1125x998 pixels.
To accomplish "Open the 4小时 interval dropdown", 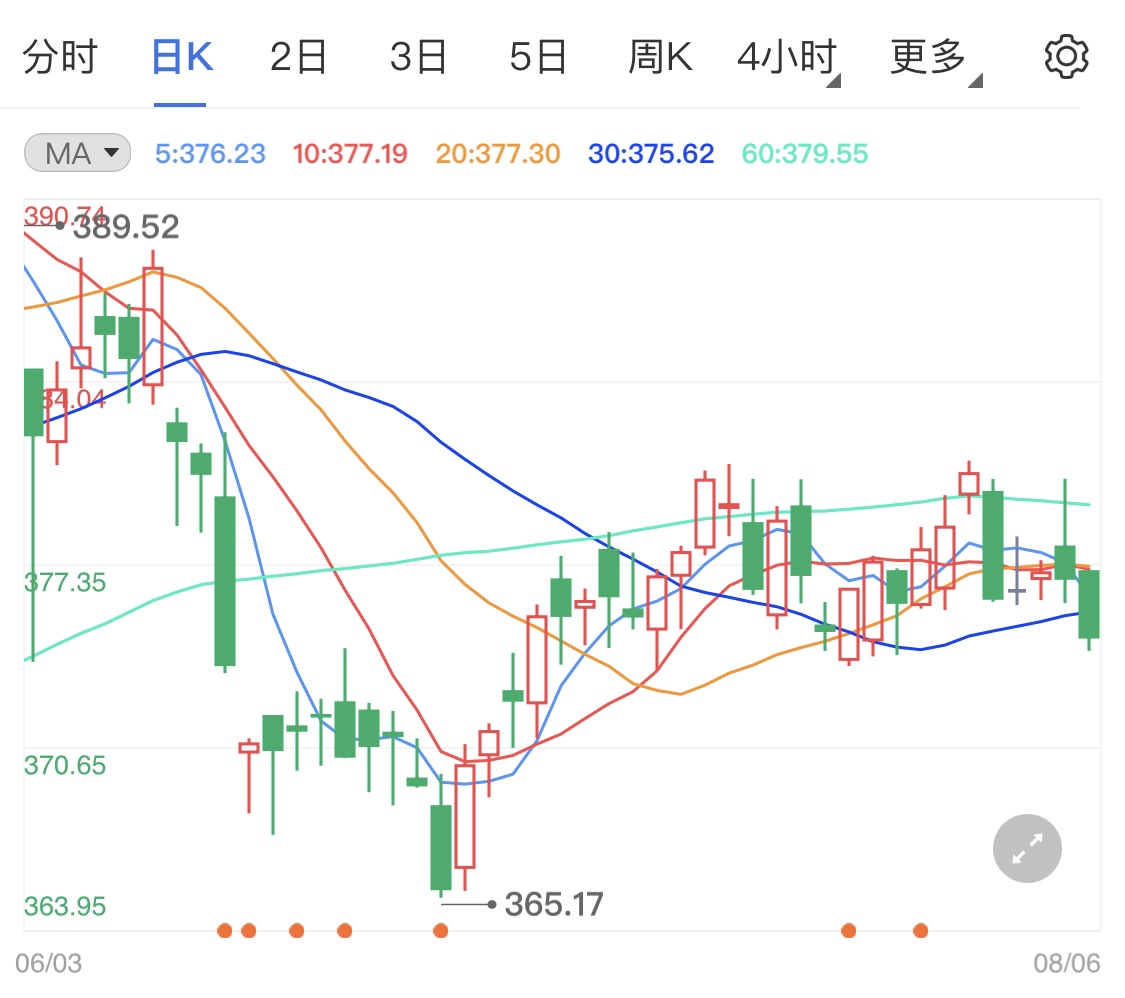I will coord(788,59).
